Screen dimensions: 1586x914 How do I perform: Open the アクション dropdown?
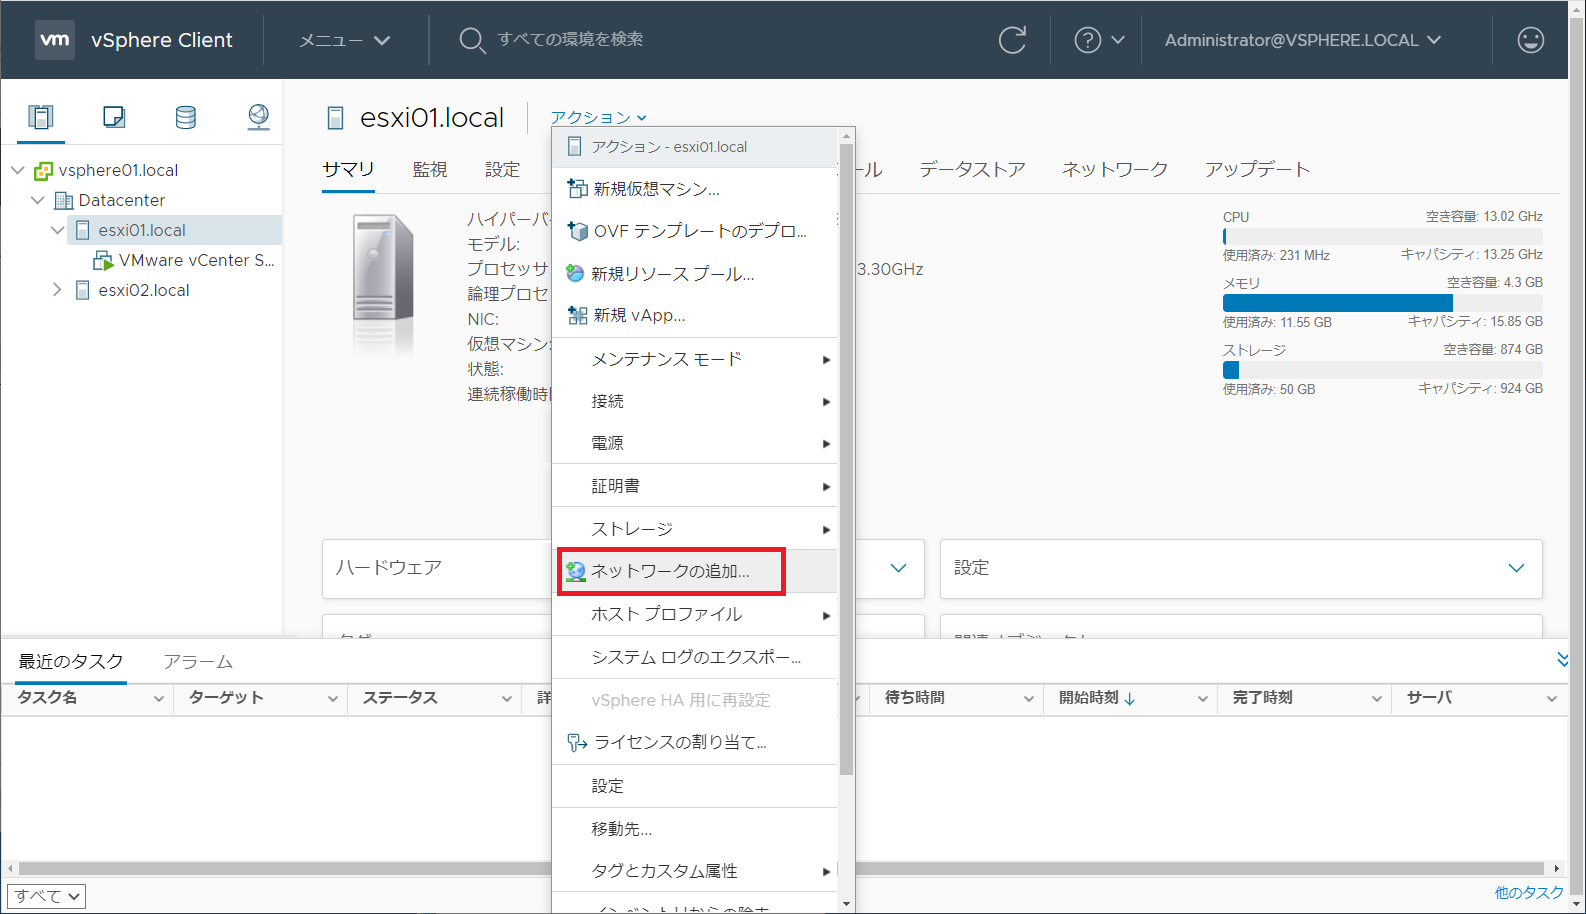[598, 118]
